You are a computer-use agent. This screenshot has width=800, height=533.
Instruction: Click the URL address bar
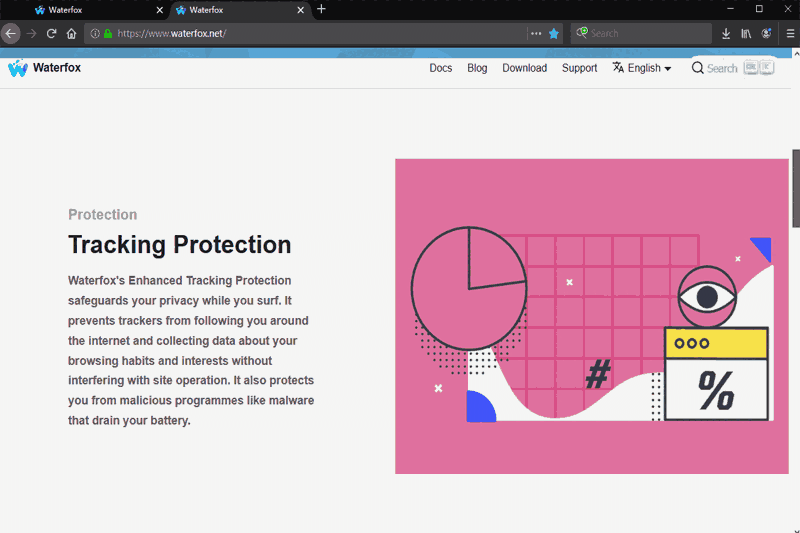tap(320, 33)
